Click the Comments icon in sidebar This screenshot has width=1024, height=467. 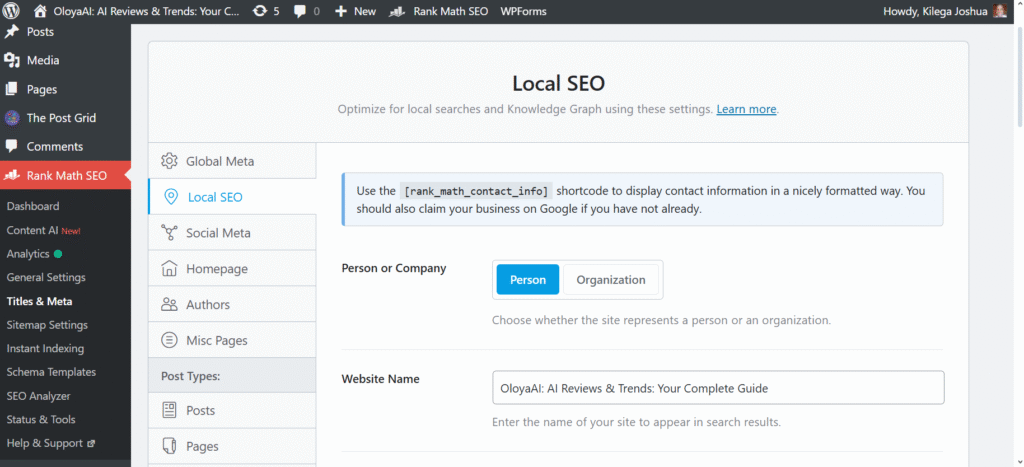pos(12,146)
